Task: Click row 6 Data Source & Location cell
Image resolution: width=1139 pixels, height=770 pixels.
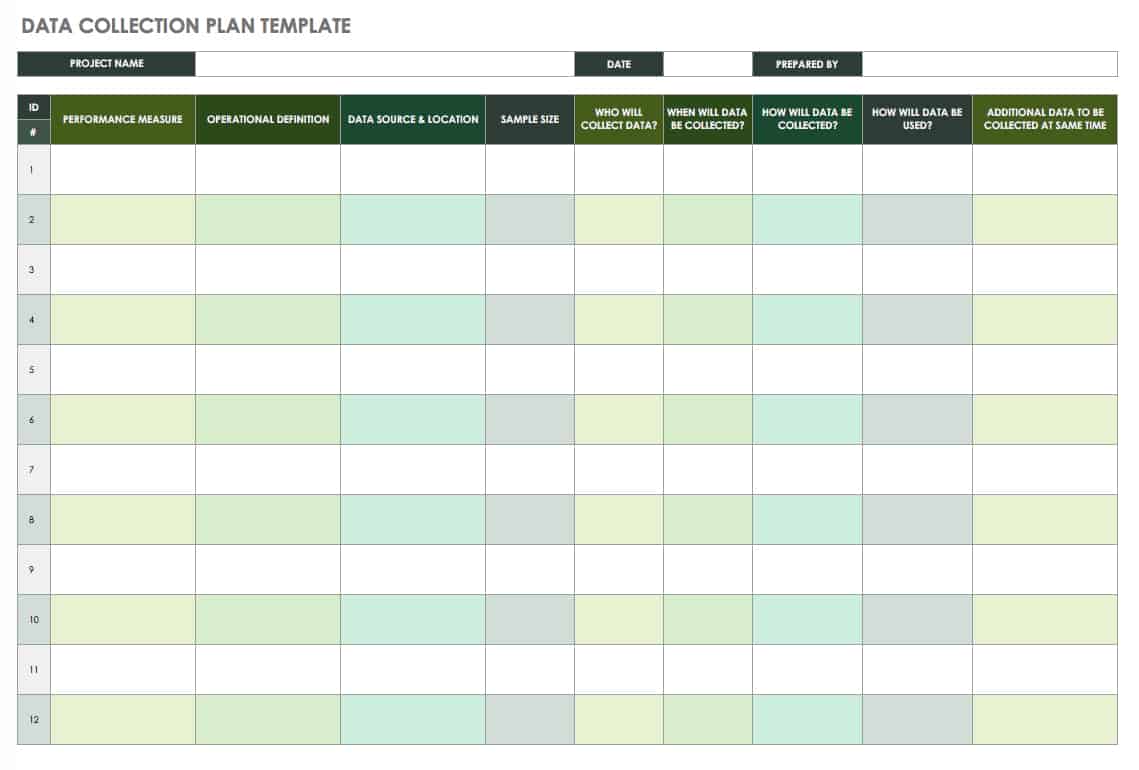Action: pyautogui.click(x=413, y=420)
